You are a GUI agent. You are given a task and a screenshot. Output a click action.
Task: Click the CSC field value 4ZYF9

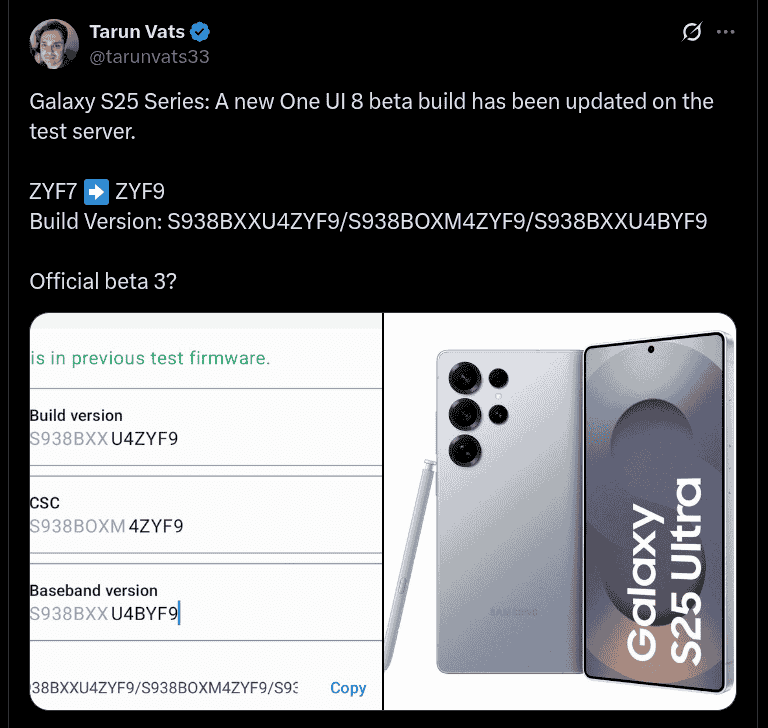click(x=156, y=526)
